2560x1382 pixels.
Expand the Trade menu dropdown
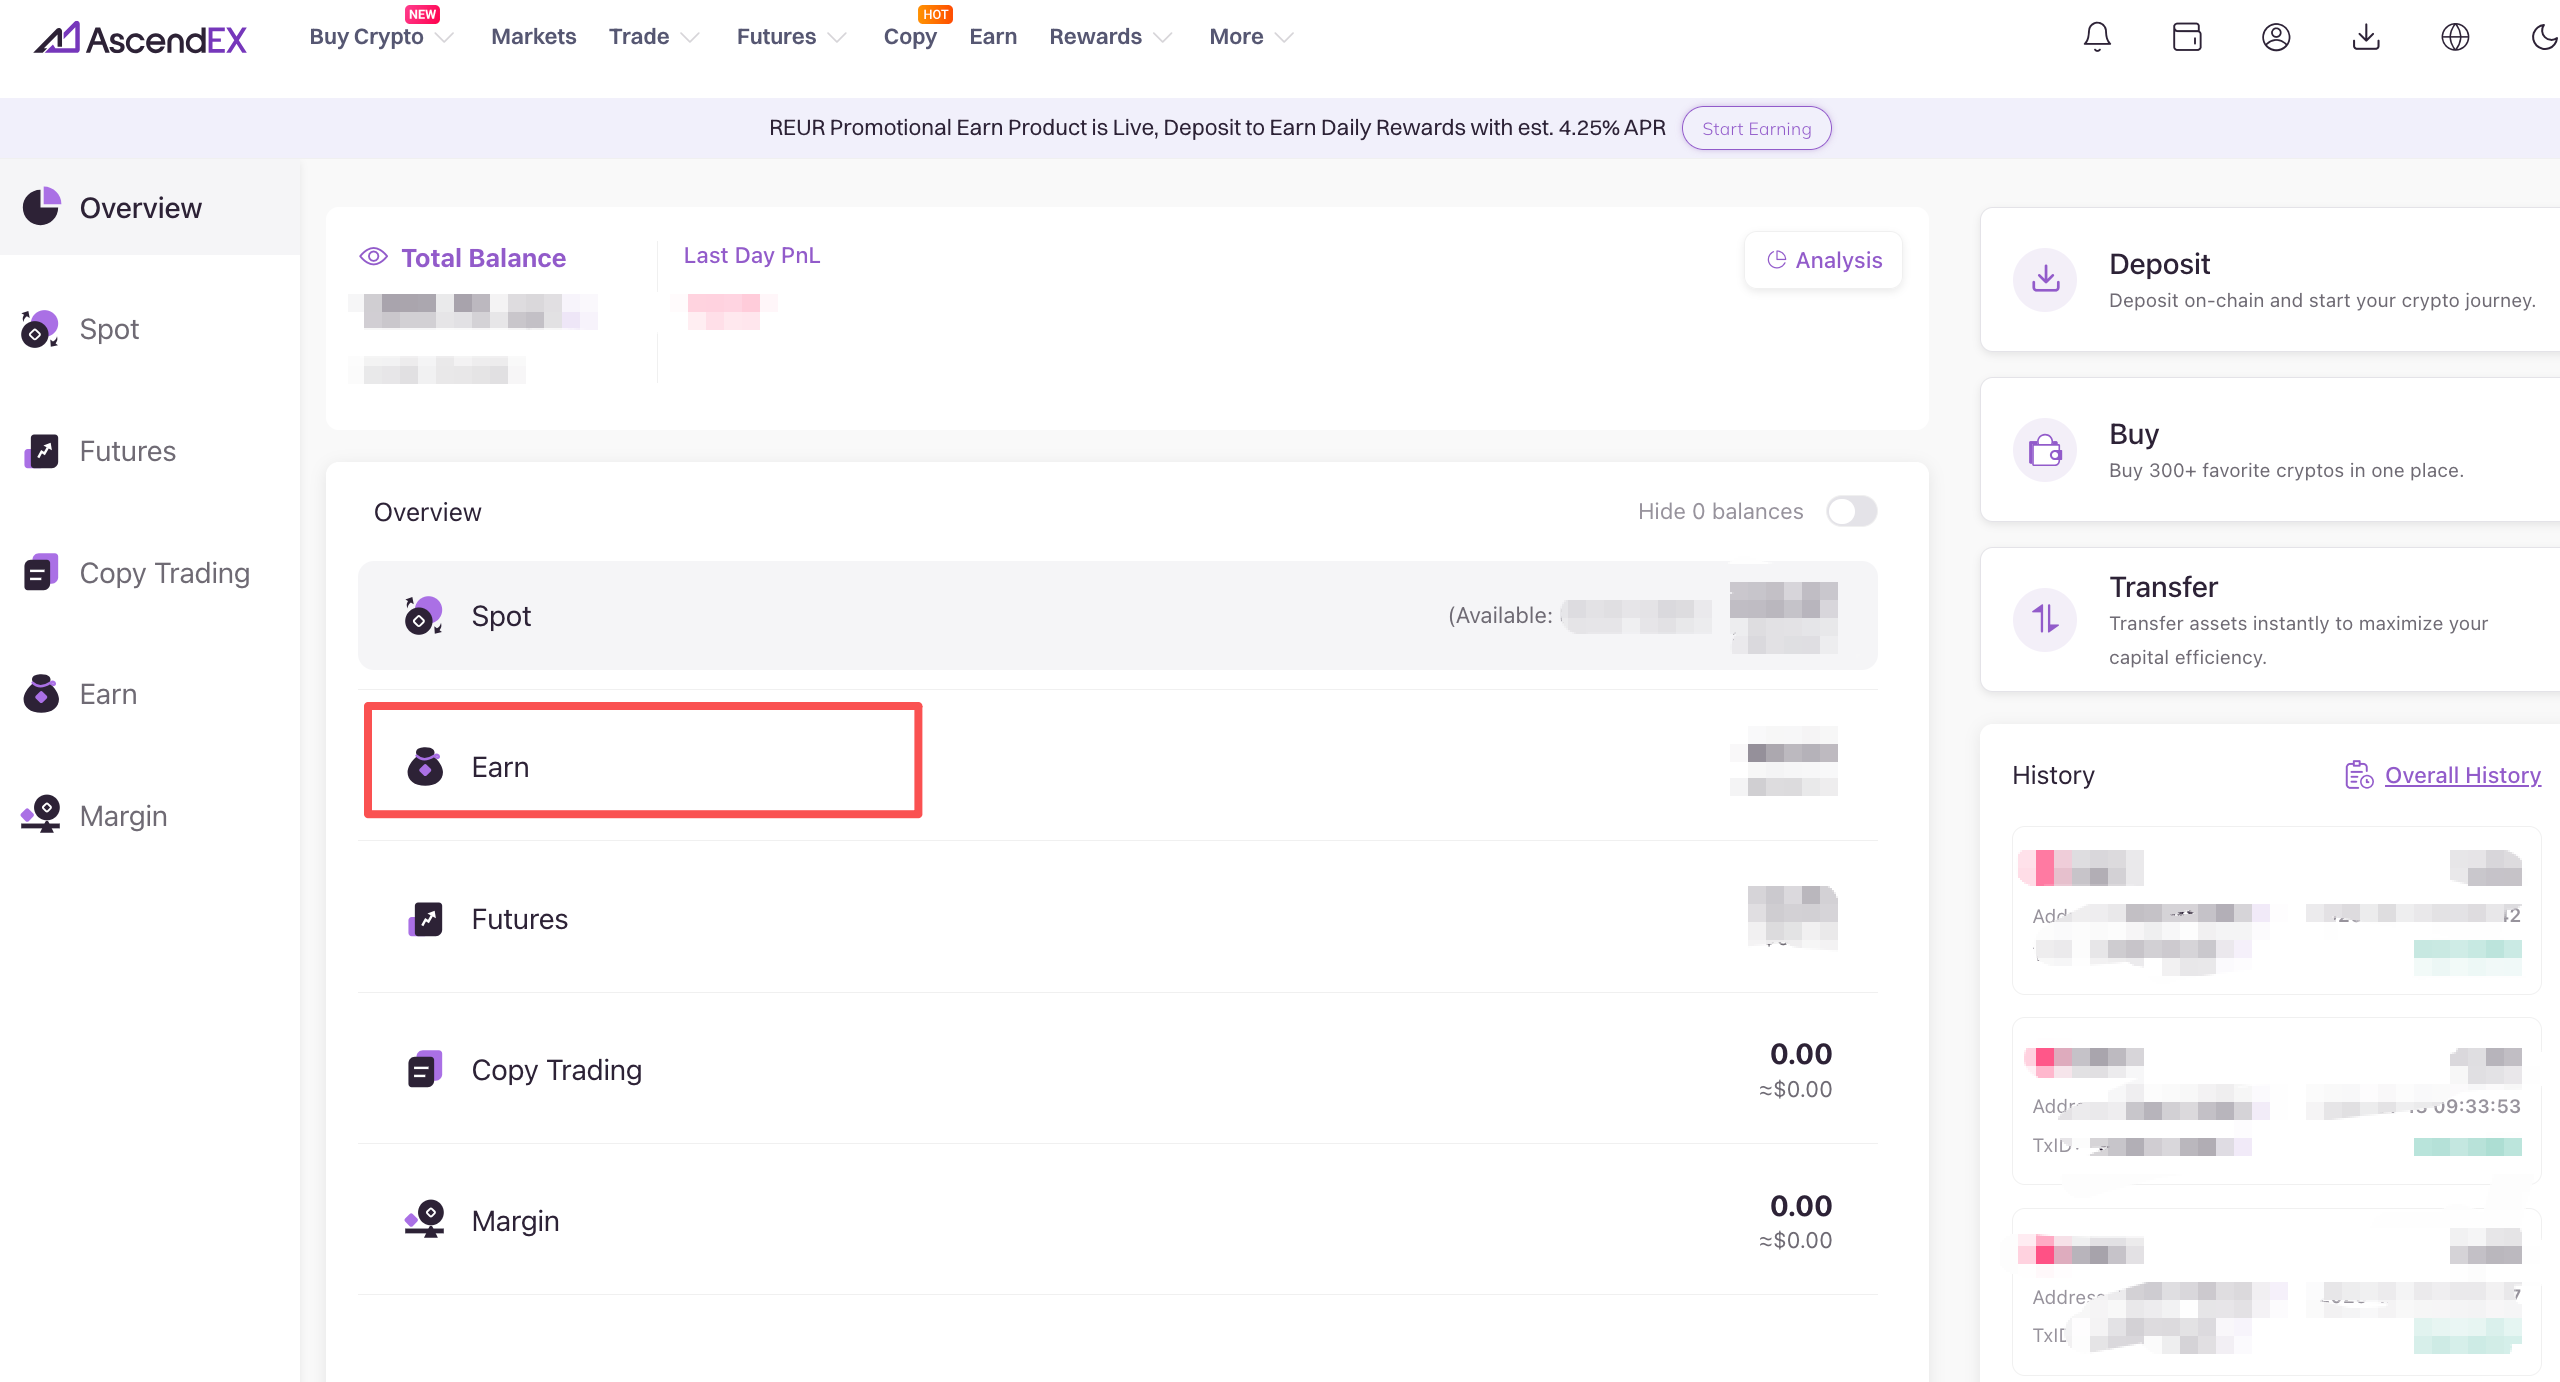pos(653,37)
